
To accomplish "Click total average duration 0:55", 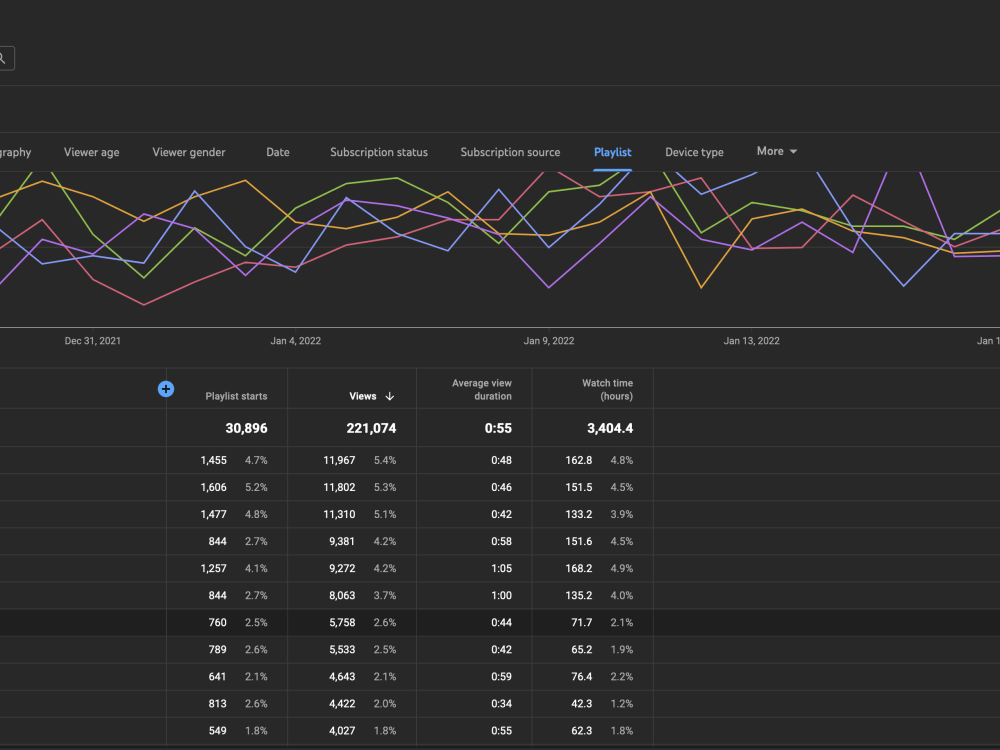I will coord(498,428).
